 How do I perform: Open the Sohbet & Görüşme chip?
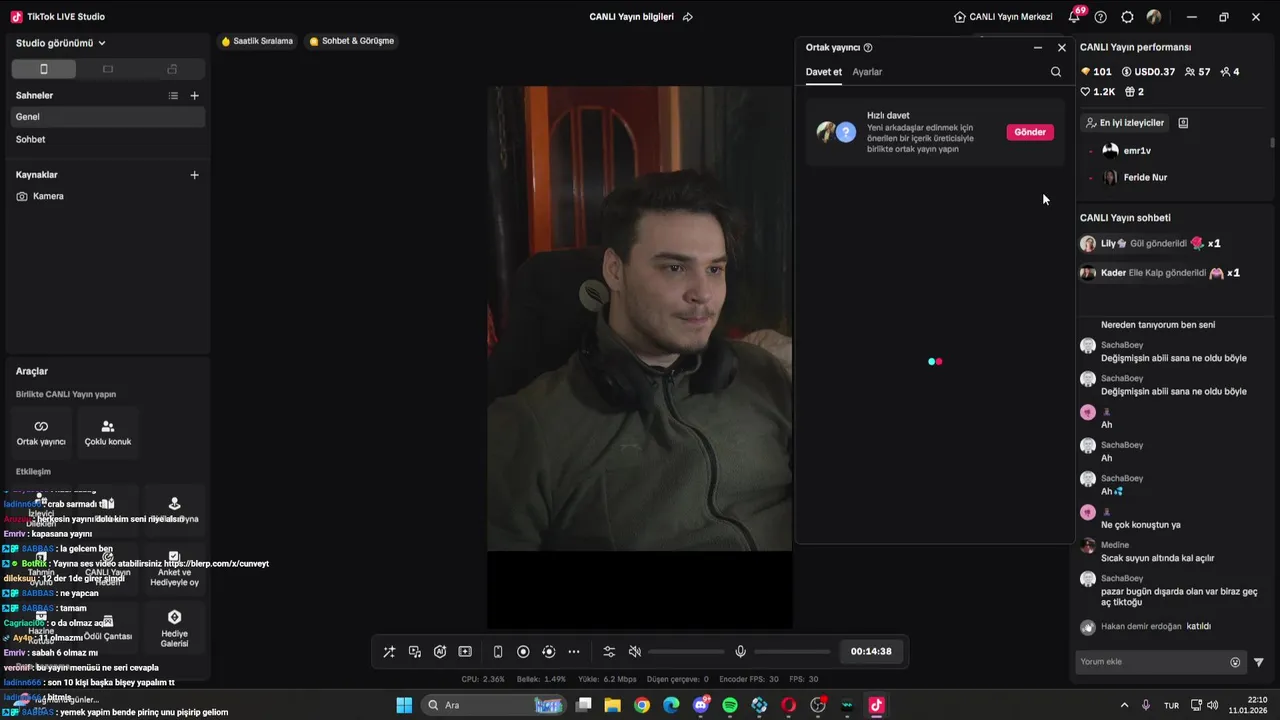(351, 41)
